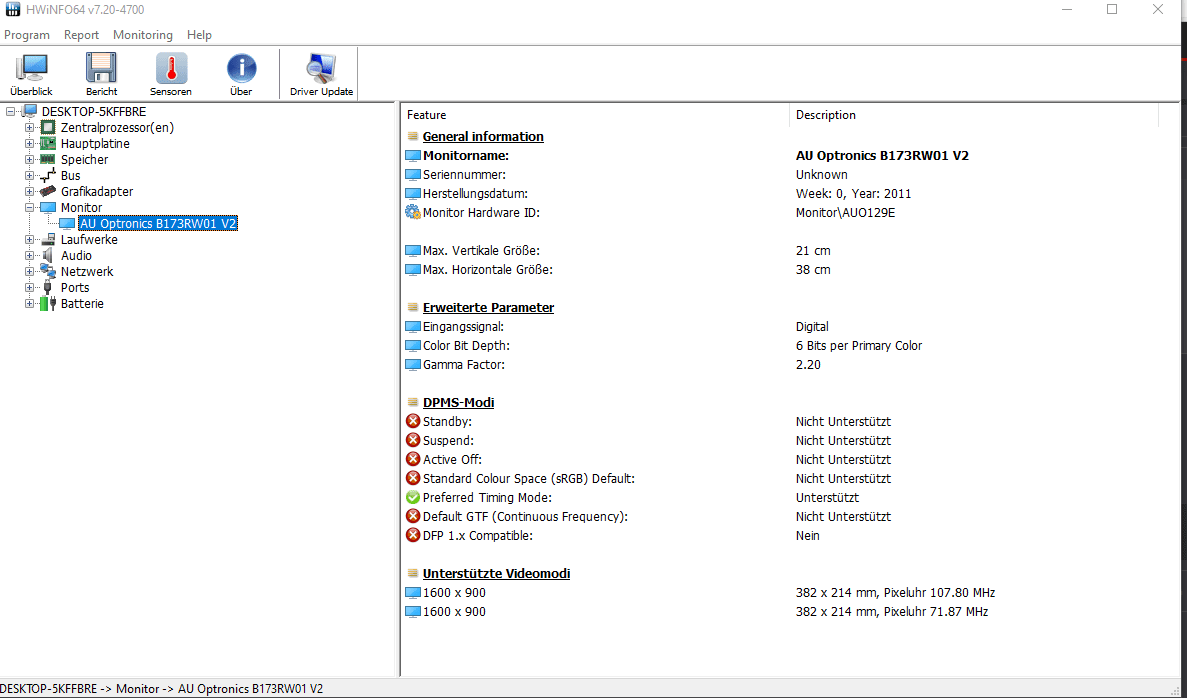Click value Monitor\AUO129E
The image size is (1187, 698).
[x=845, y=213]
